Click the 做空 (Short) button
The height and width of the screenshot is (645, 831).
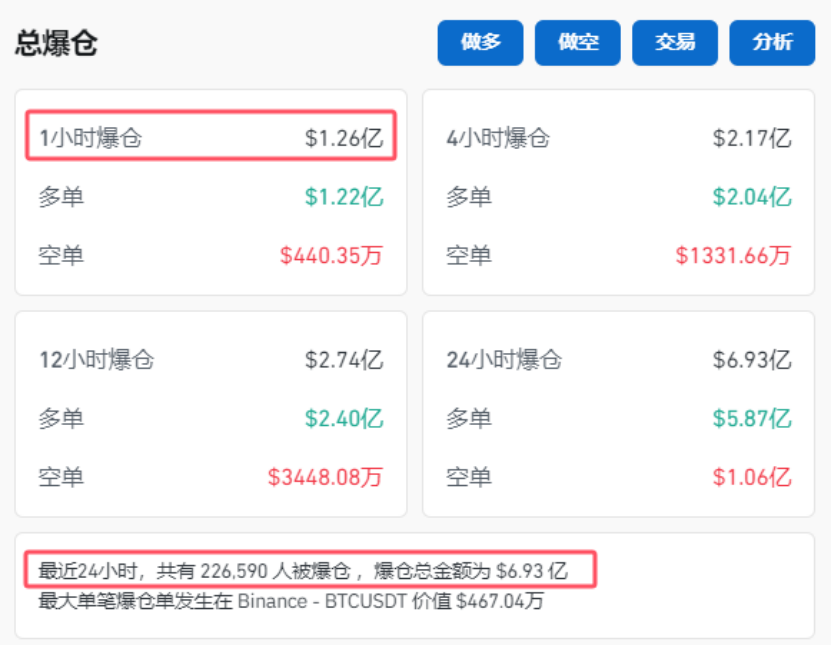click(x=577, y=42)
